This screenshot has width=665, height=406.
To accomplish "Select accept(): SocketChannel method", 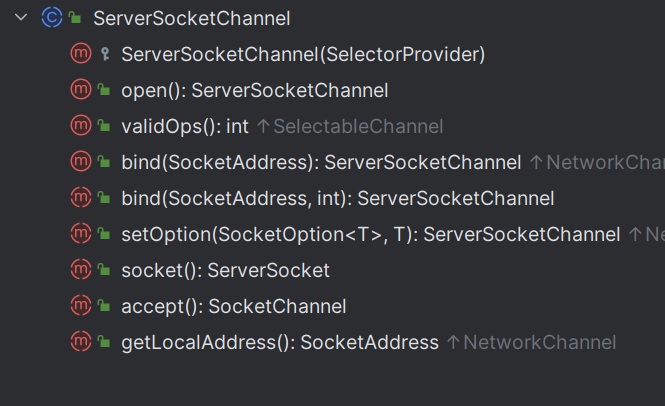I will point(234,307).
